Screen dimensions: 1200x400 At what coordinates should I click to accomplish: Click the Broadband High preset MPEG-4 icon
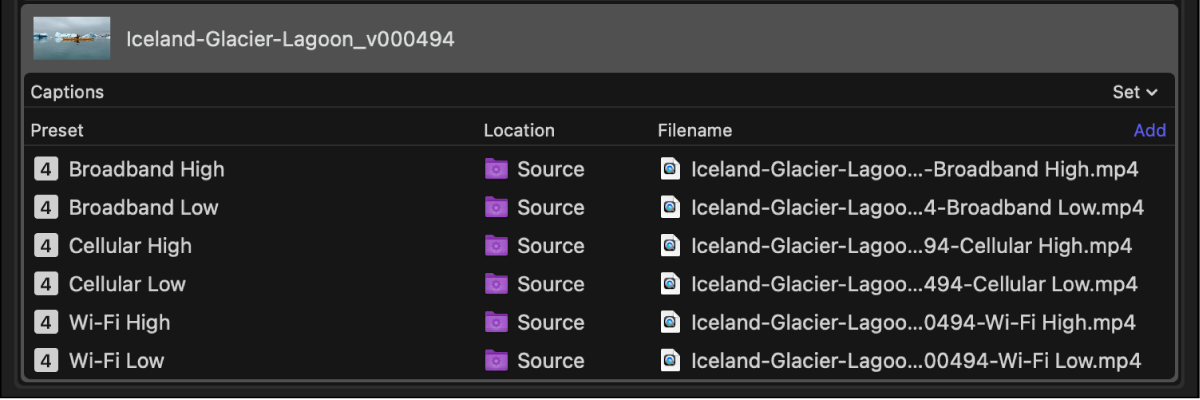(45, 169)
